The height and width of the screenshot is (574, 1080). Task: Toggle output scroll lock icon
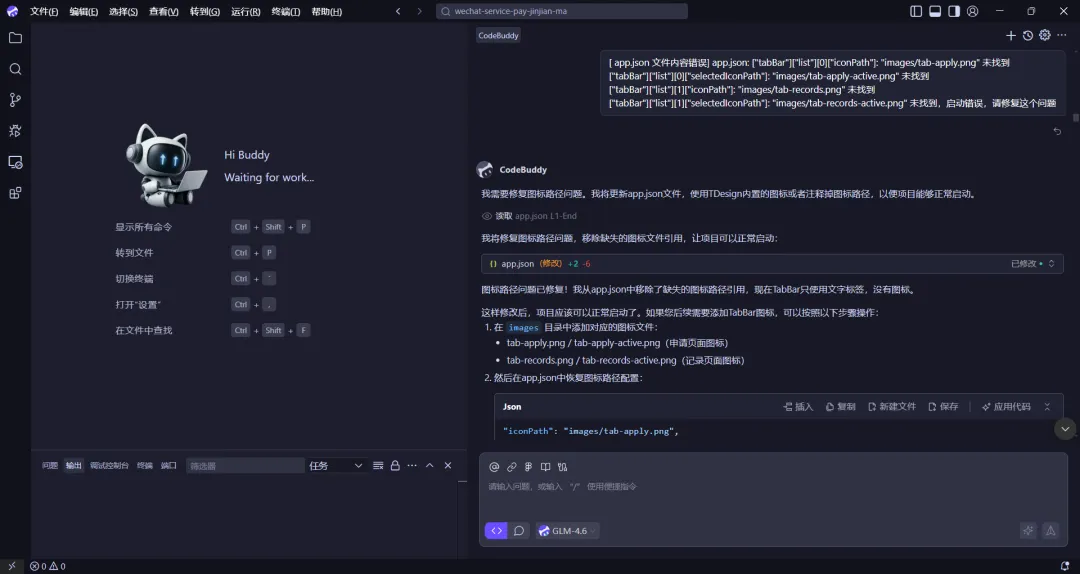coord(395,466)
